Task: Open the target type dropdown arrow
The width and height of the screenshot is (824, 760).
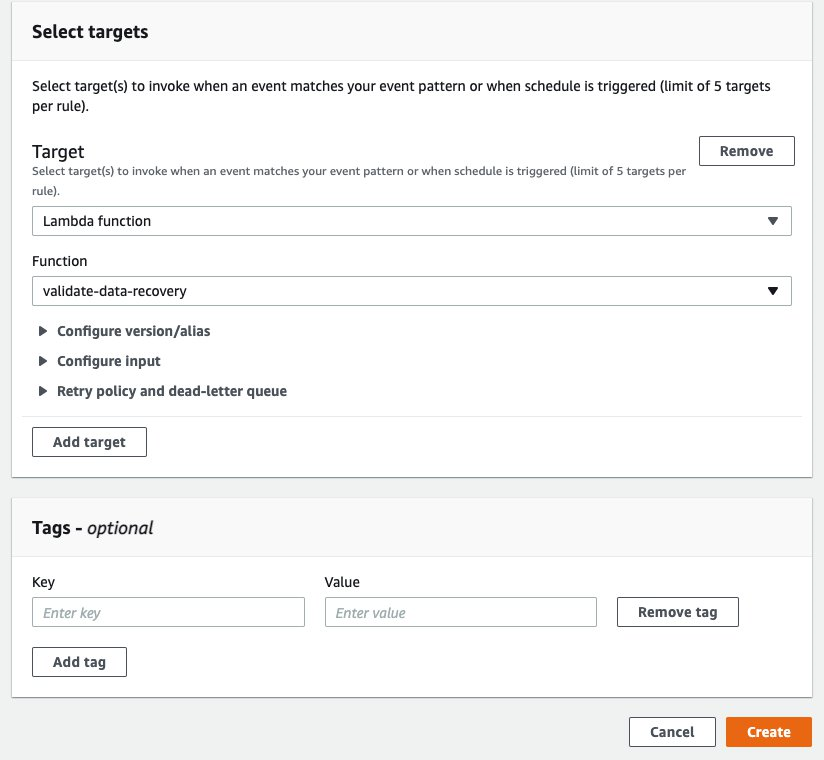Action: coord(773,221)
